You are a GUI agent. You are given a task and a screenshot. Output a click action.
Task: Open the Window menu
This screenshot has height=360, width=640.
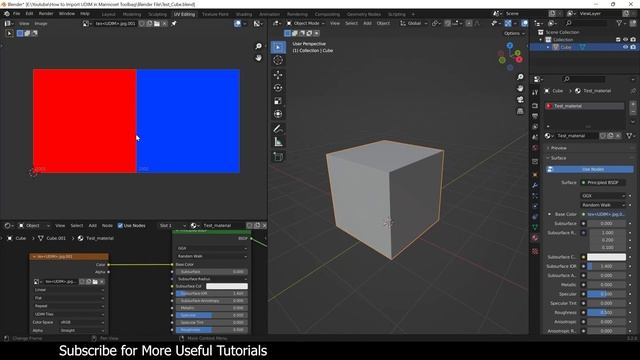tap(67, 14)
